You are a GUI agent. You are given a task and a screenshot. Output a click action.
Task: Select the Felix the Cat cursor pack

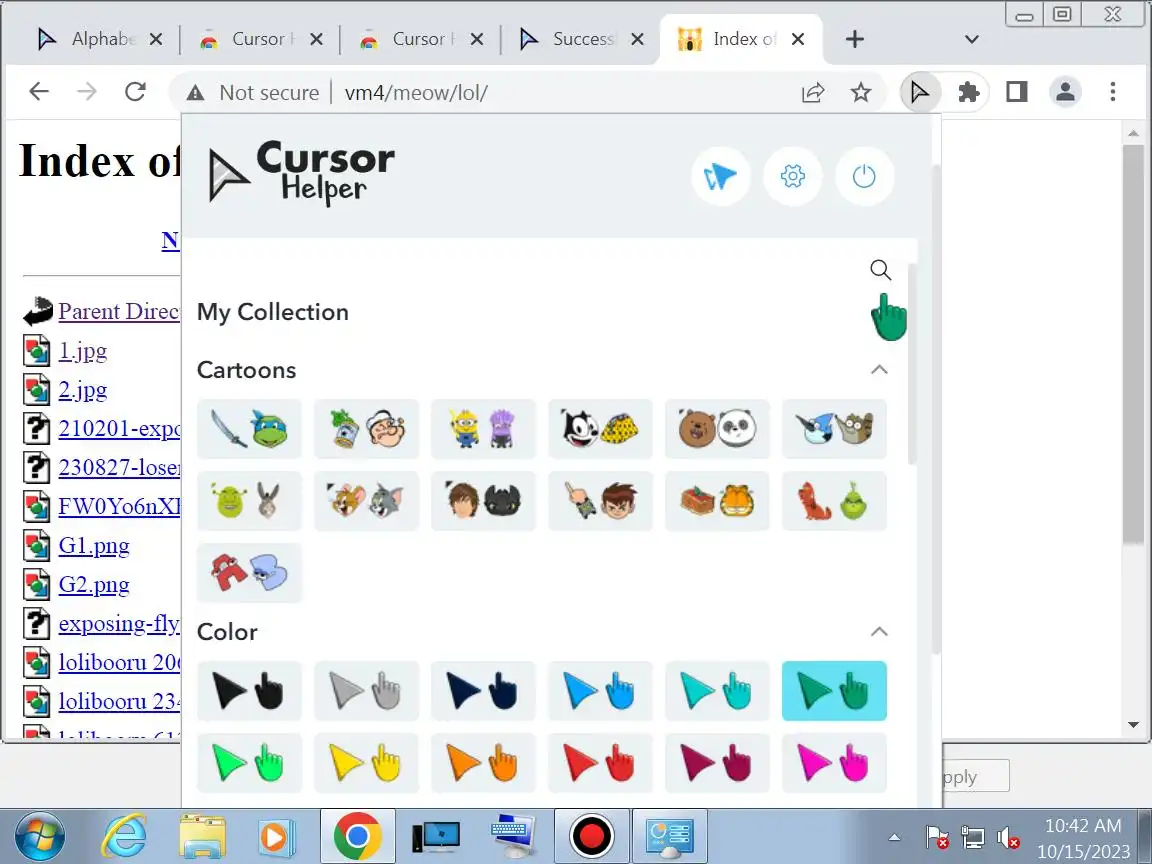pyautogui.click(x=600, y=429)
